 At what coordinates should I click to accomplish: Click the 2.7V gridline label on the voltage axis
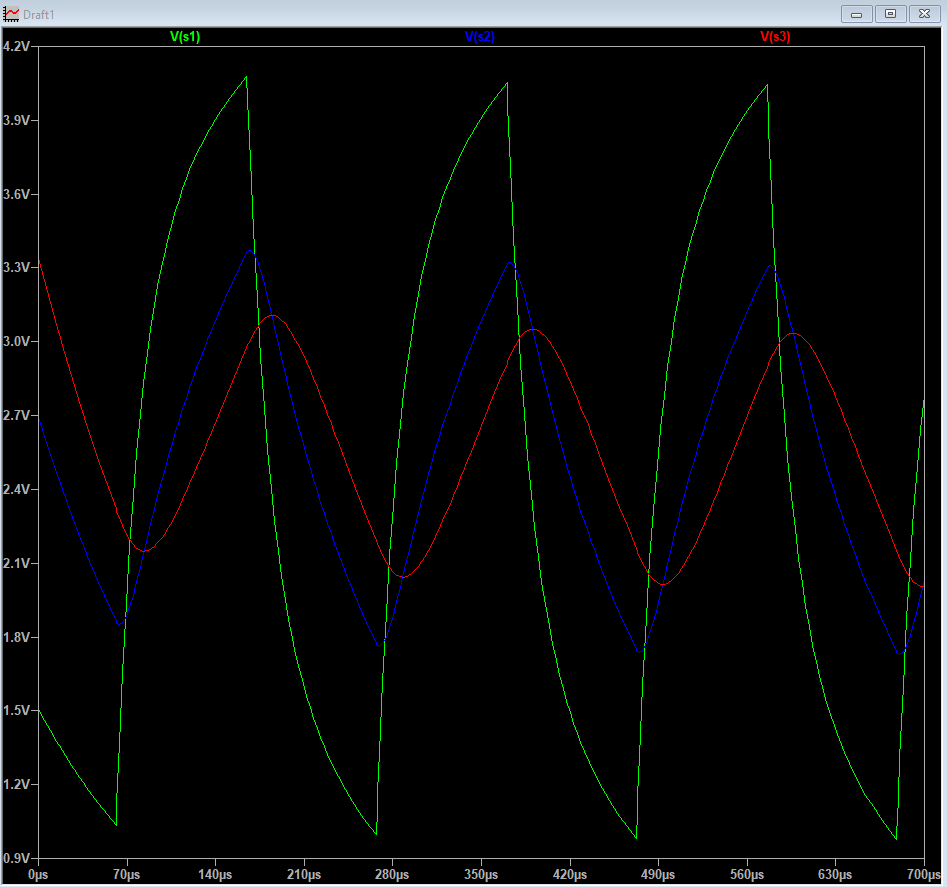[18, 415]
